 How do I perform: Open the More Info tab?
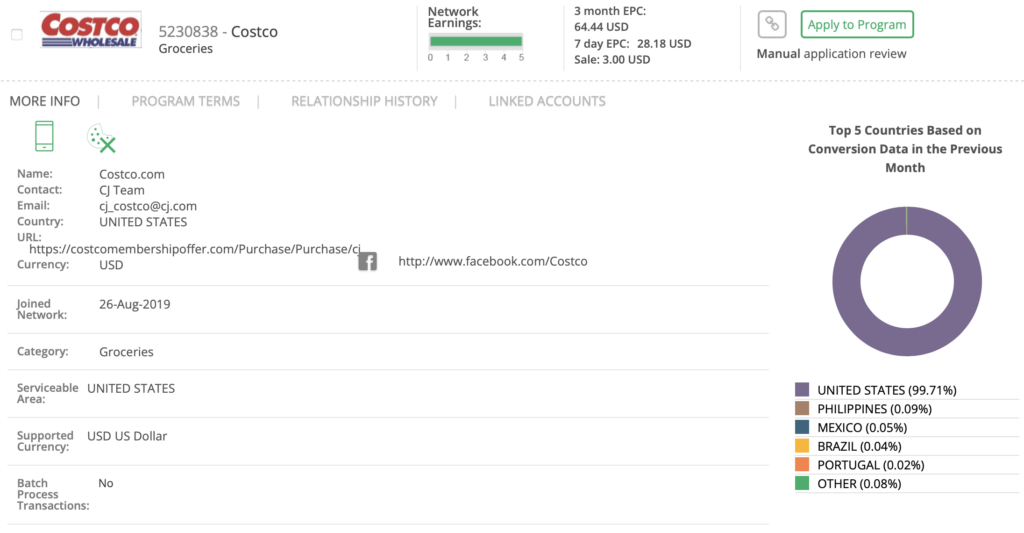[x=44, y=101]
